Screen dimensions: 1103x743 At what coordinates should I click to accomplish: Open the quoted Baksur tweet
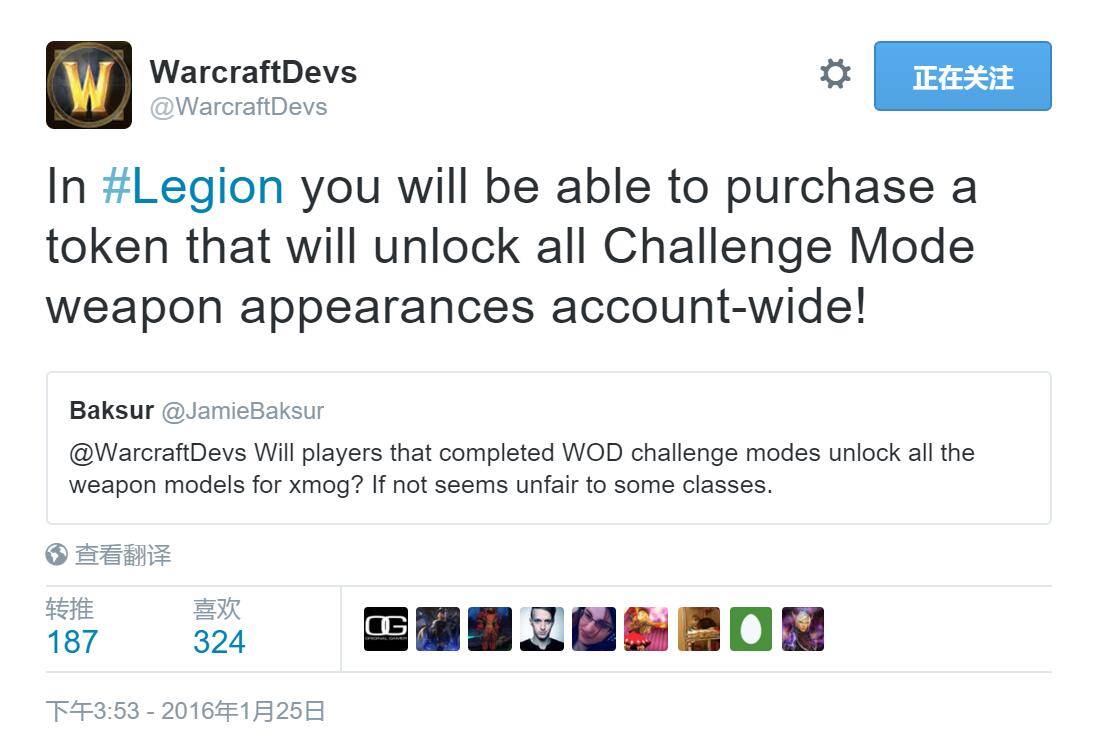[x=549, y=448]
